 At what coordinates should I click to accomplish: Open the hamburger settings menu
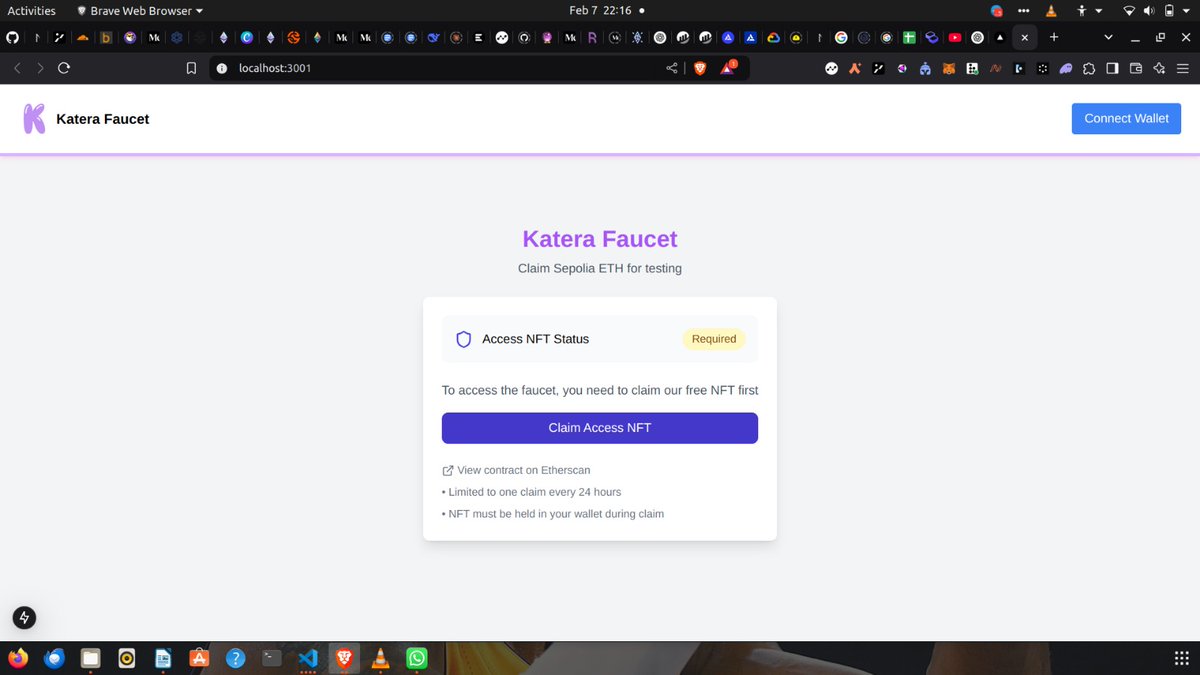(x=1182, y=68)
